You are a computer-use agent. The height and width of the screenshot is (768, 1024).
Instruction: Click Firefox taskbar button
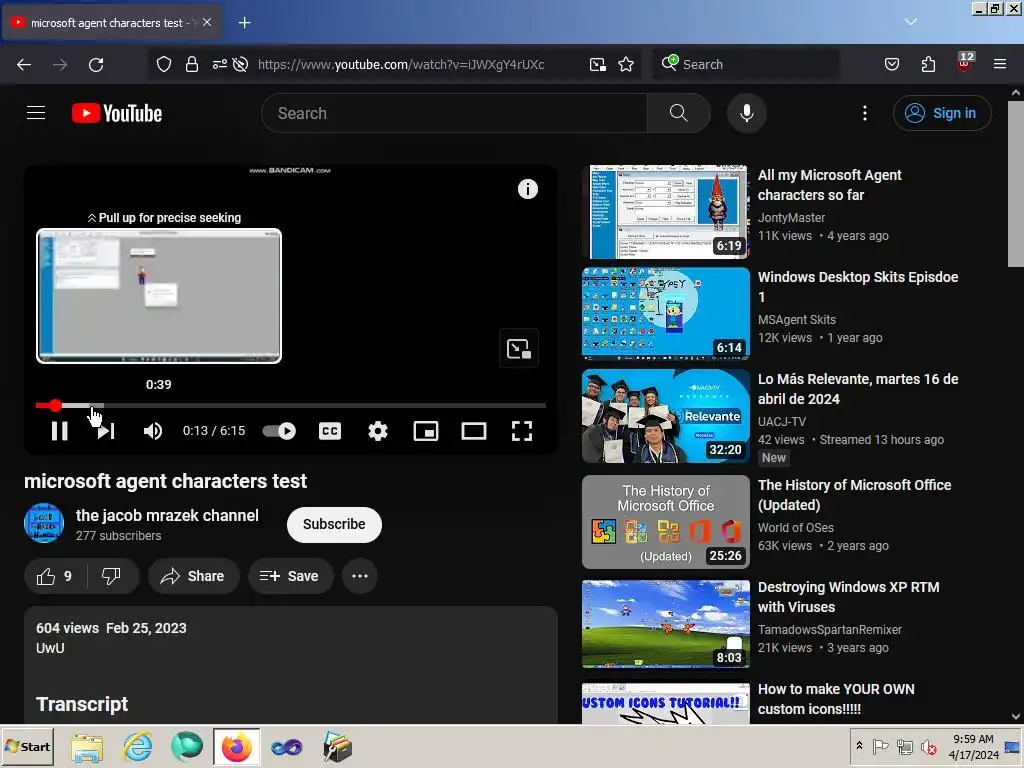pos(236,746)
